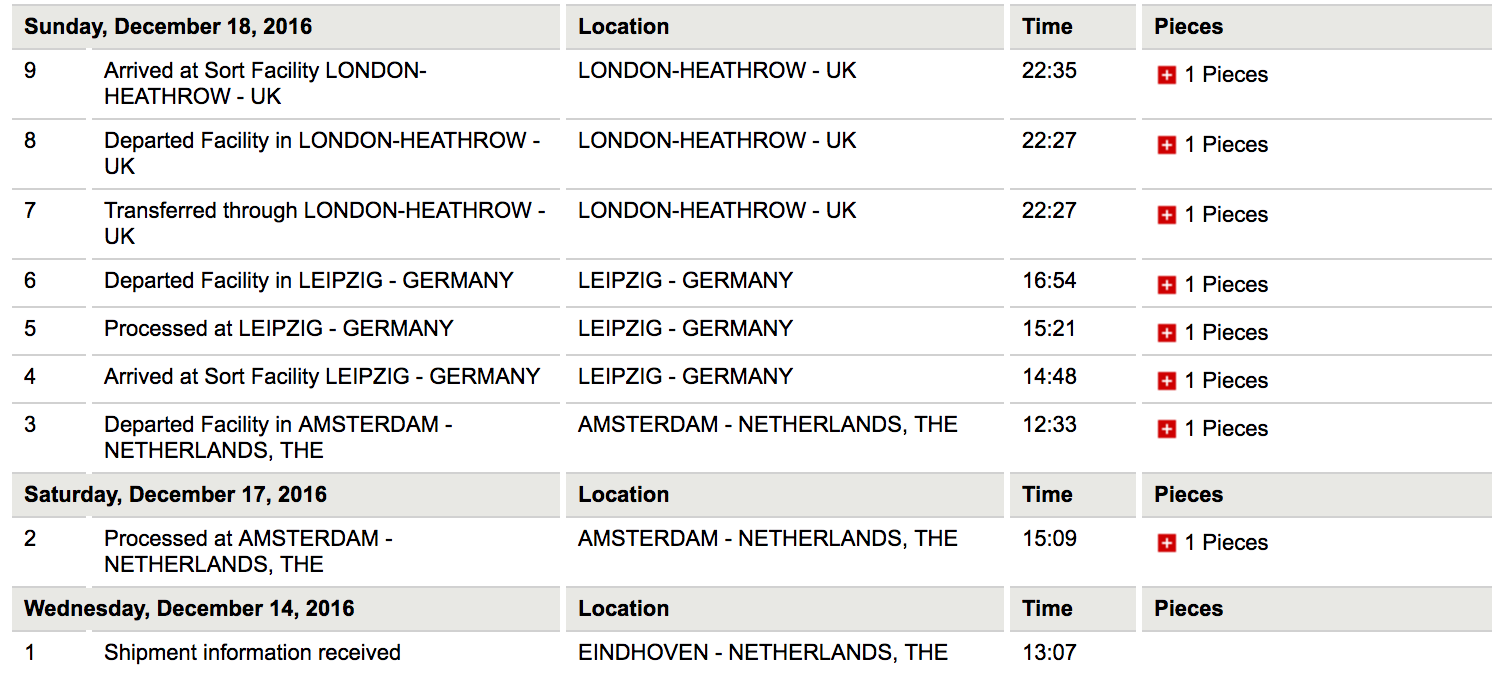Click '1 Pieces' text in row 2
The height and width of the screenshot is (678, 1506).
1226,543
